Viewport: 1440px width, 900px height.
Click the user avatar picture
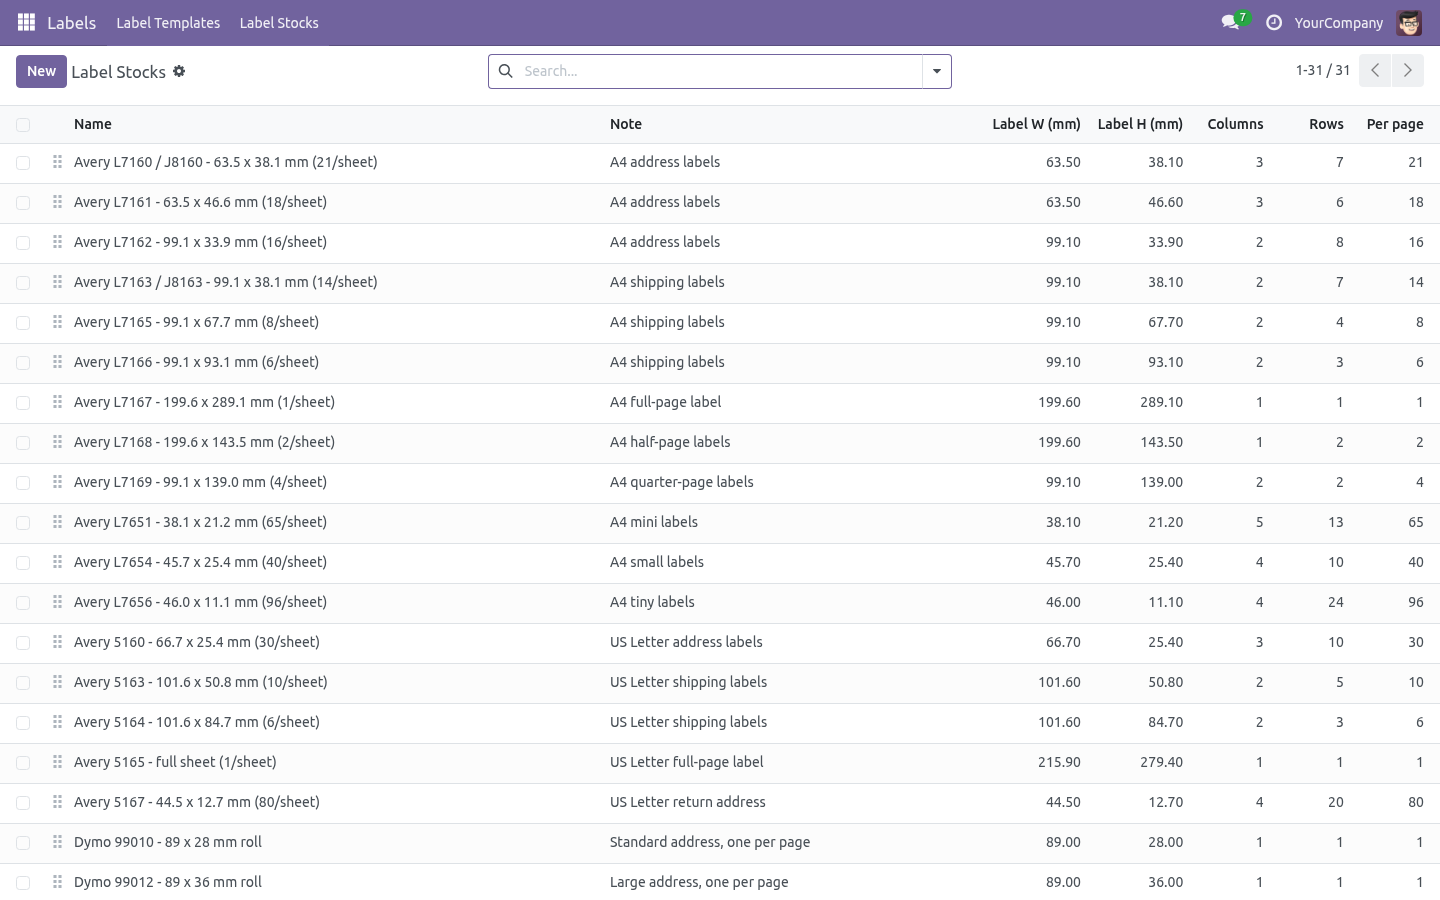[1409, 22]
